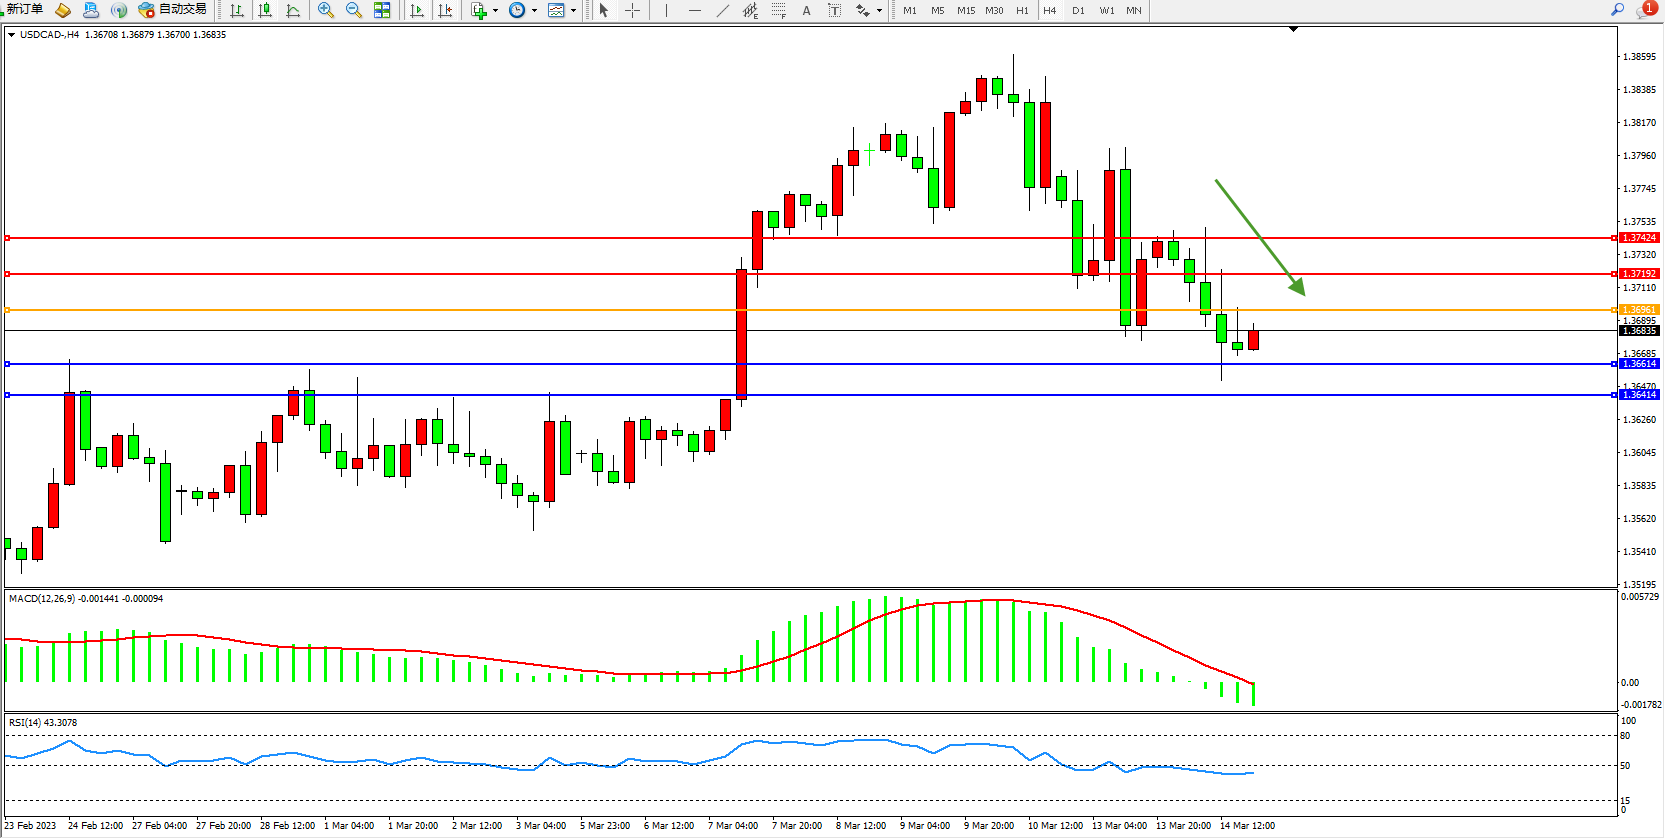The width and height of the screenshot is (1665, 839).
Task: Zoom out of the chart
Action: point(354,10)
